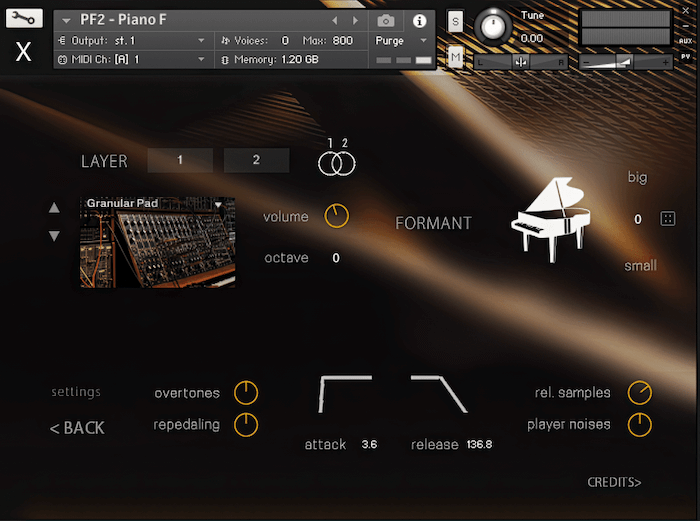This screenshot has height=521, width=700.
Task: Open the Granular Pad preset dropdown
Action: (x=218, y=204)
